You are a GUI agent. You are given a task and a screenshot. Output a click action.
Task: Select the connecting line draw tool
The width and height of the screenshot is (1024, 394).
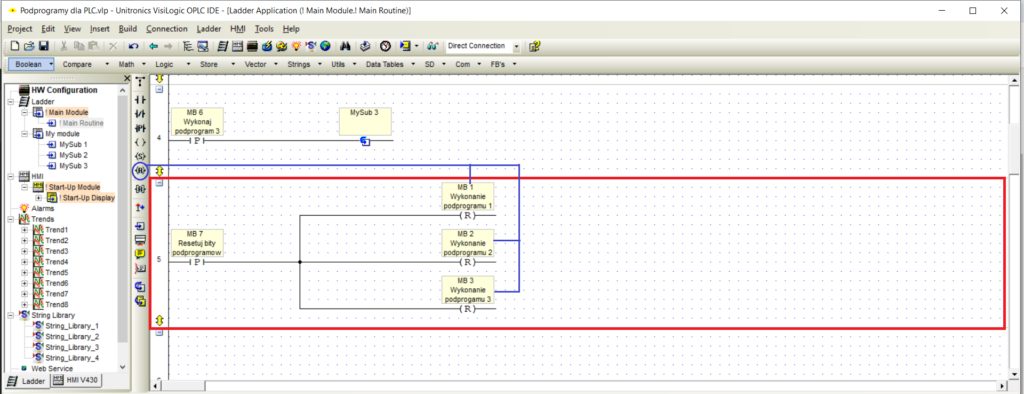coord(139,83)
